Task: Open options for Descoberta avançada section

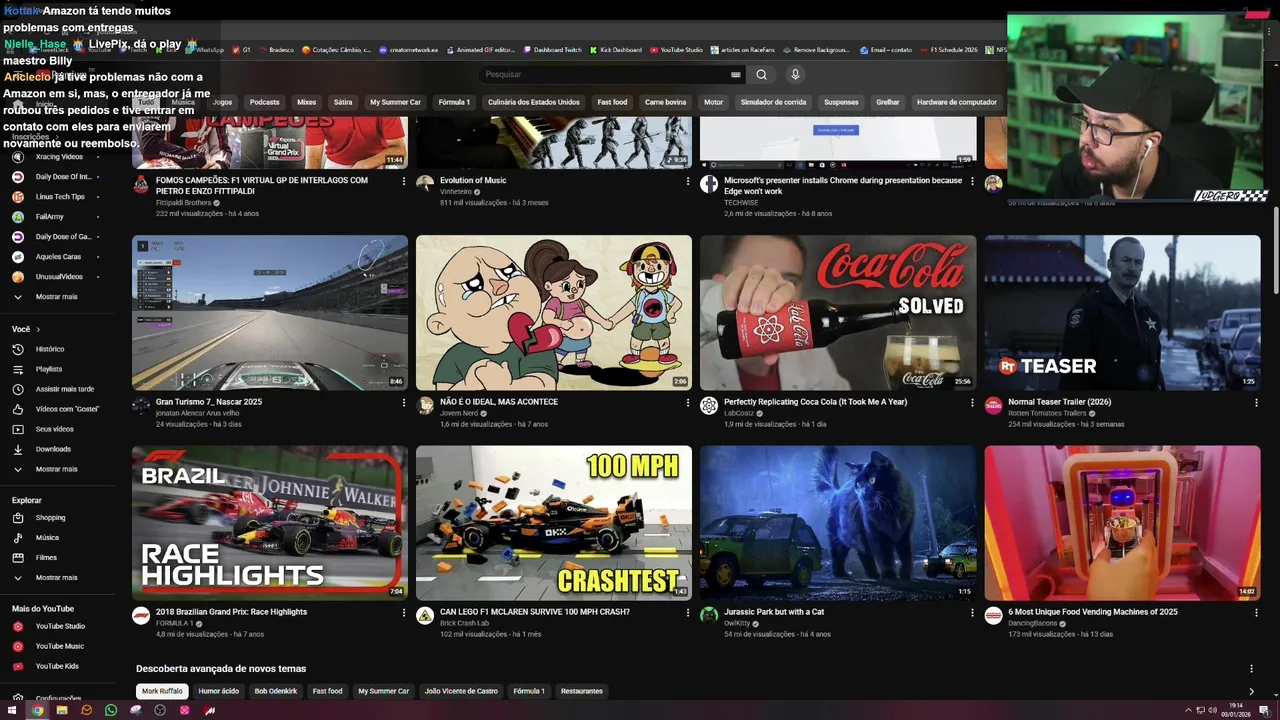Action: (1251, 669)
